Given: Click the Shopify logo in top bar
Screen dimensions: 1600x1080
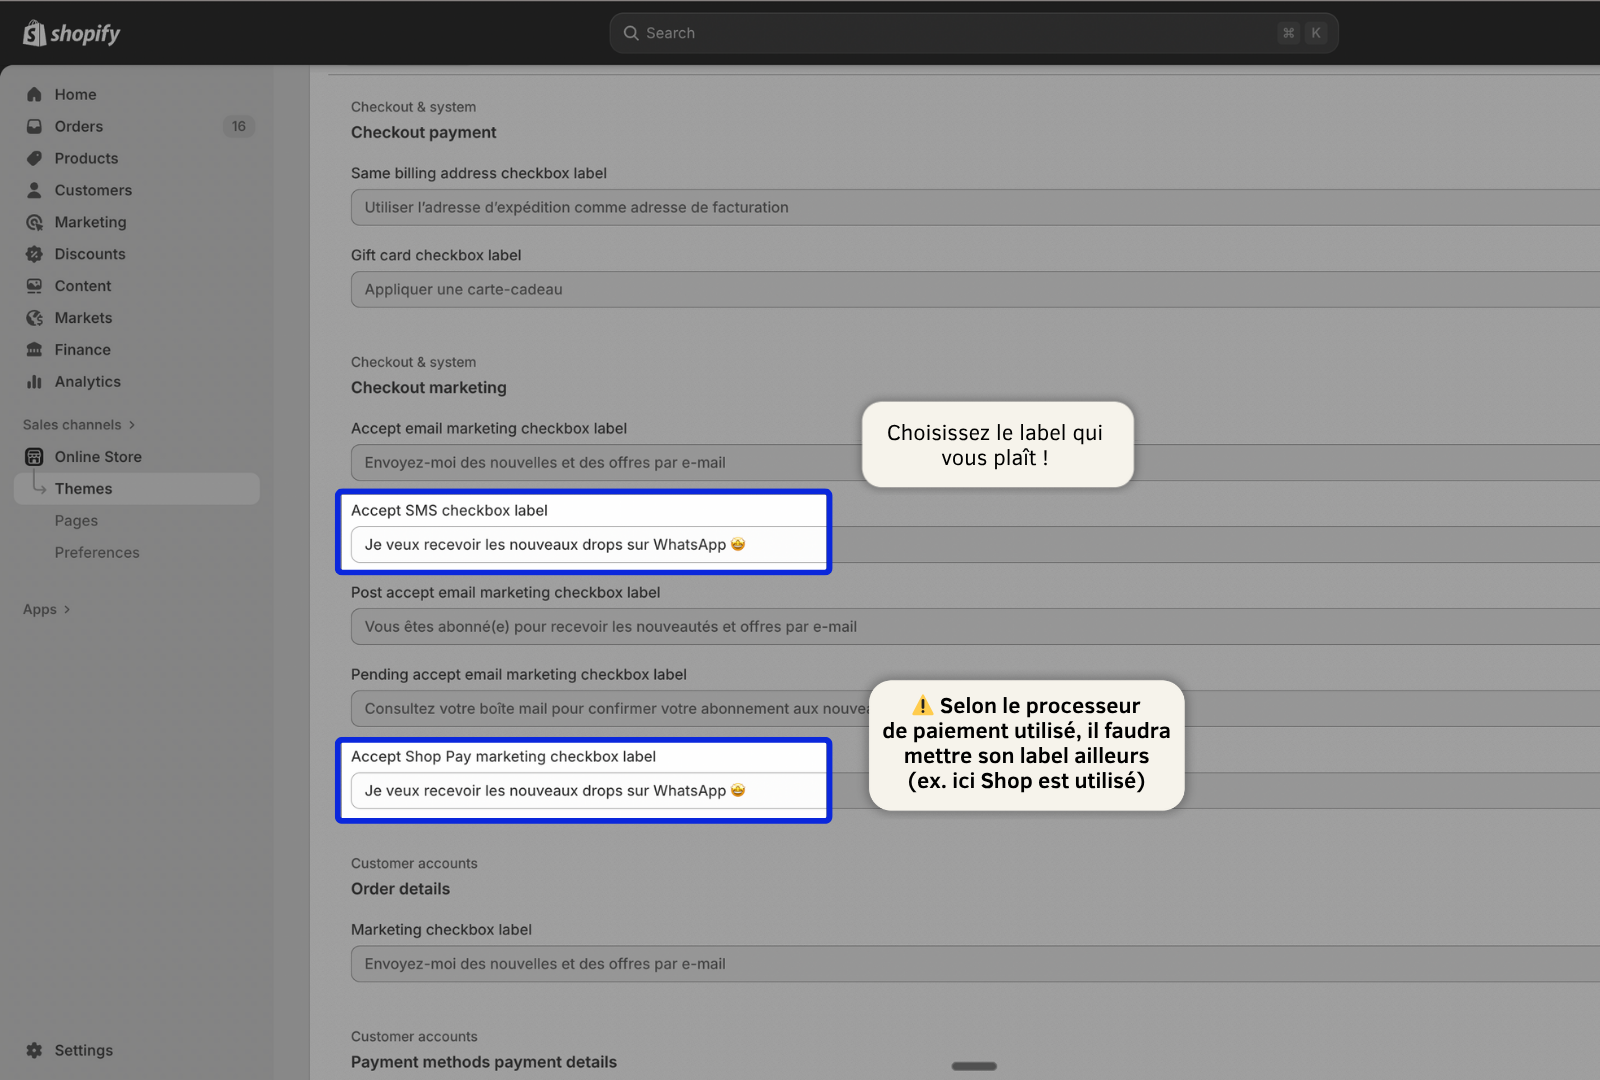Looking at the screenshot, I should [71, 33].
